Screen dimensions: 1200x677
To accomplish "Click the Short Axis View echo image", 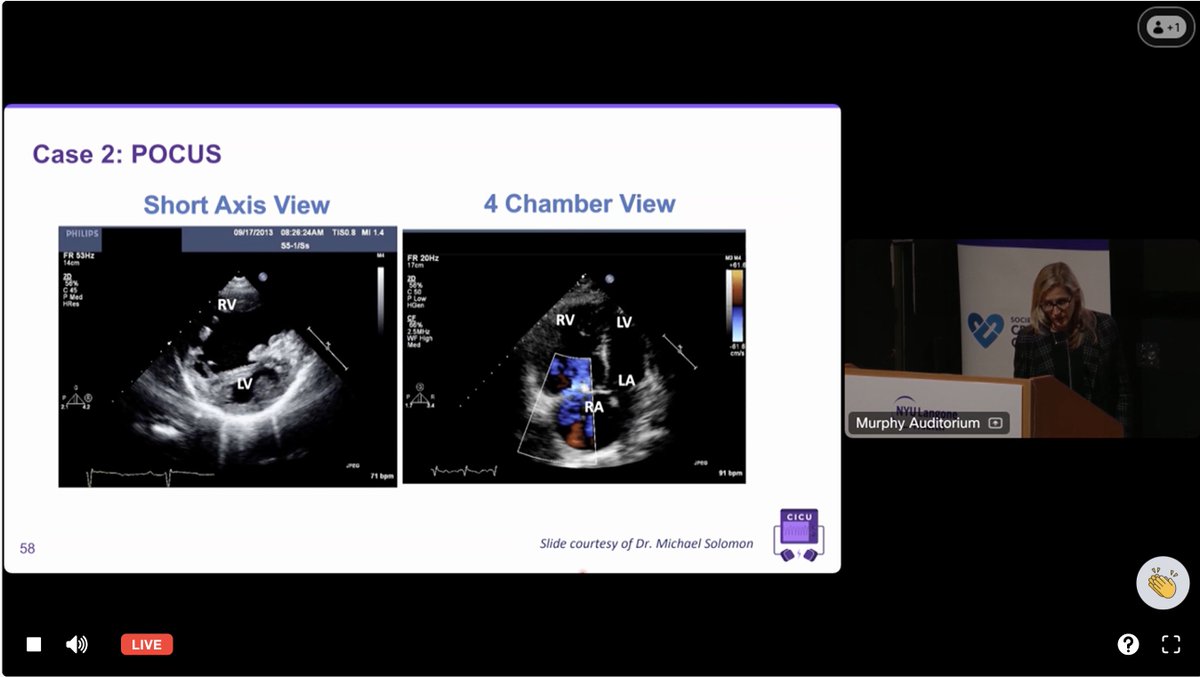I will point(228,357).
